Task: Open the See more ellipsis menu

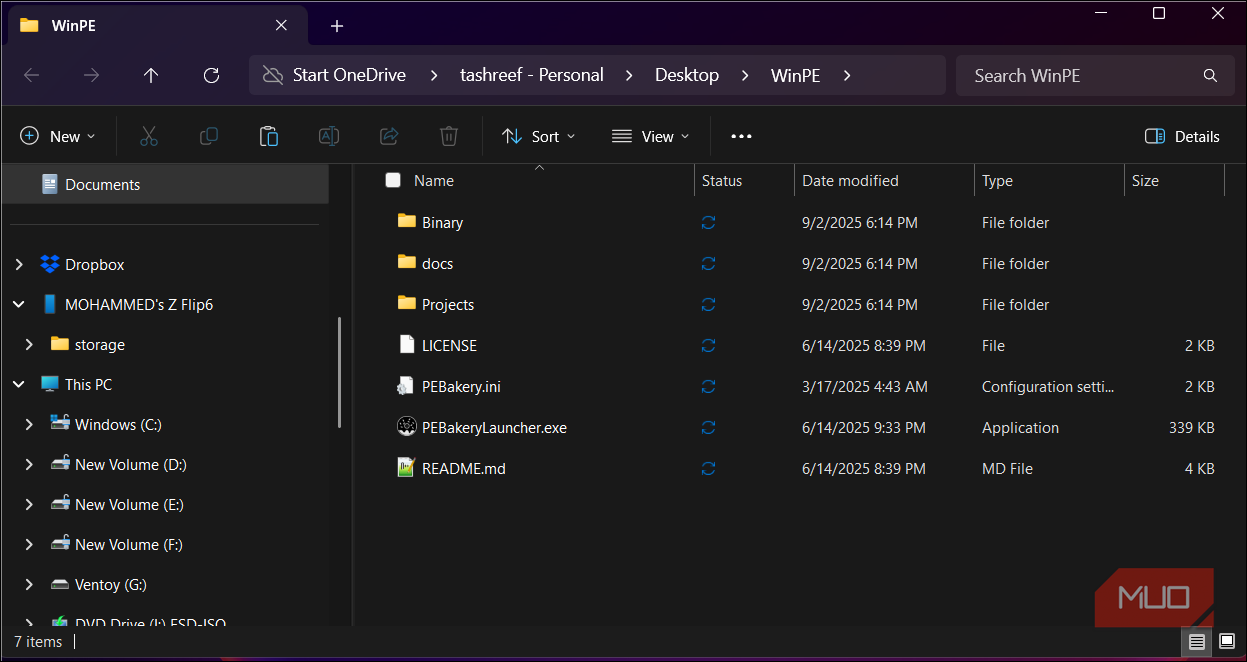Action: [x=741, y=136]
